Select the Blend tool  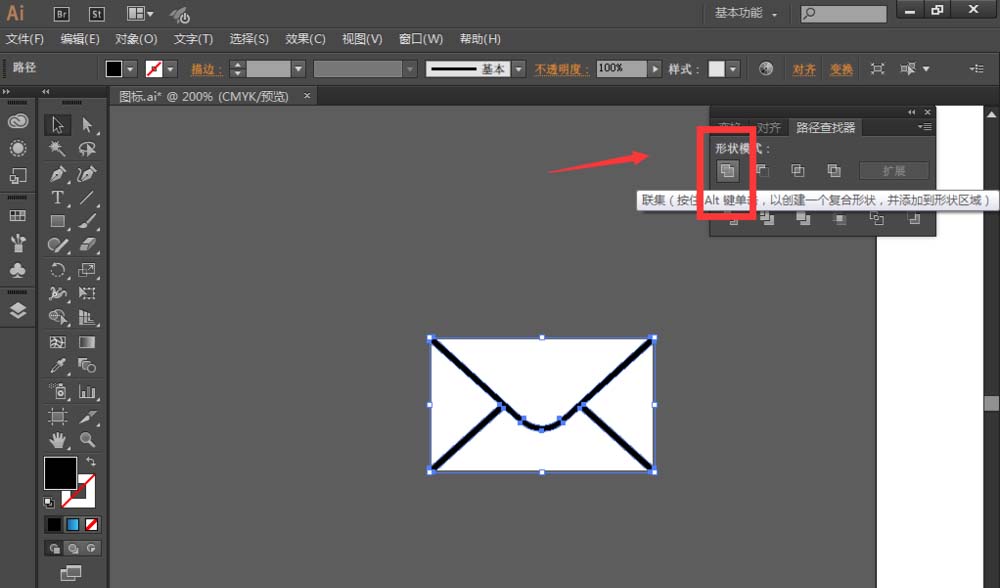(87, 366)
